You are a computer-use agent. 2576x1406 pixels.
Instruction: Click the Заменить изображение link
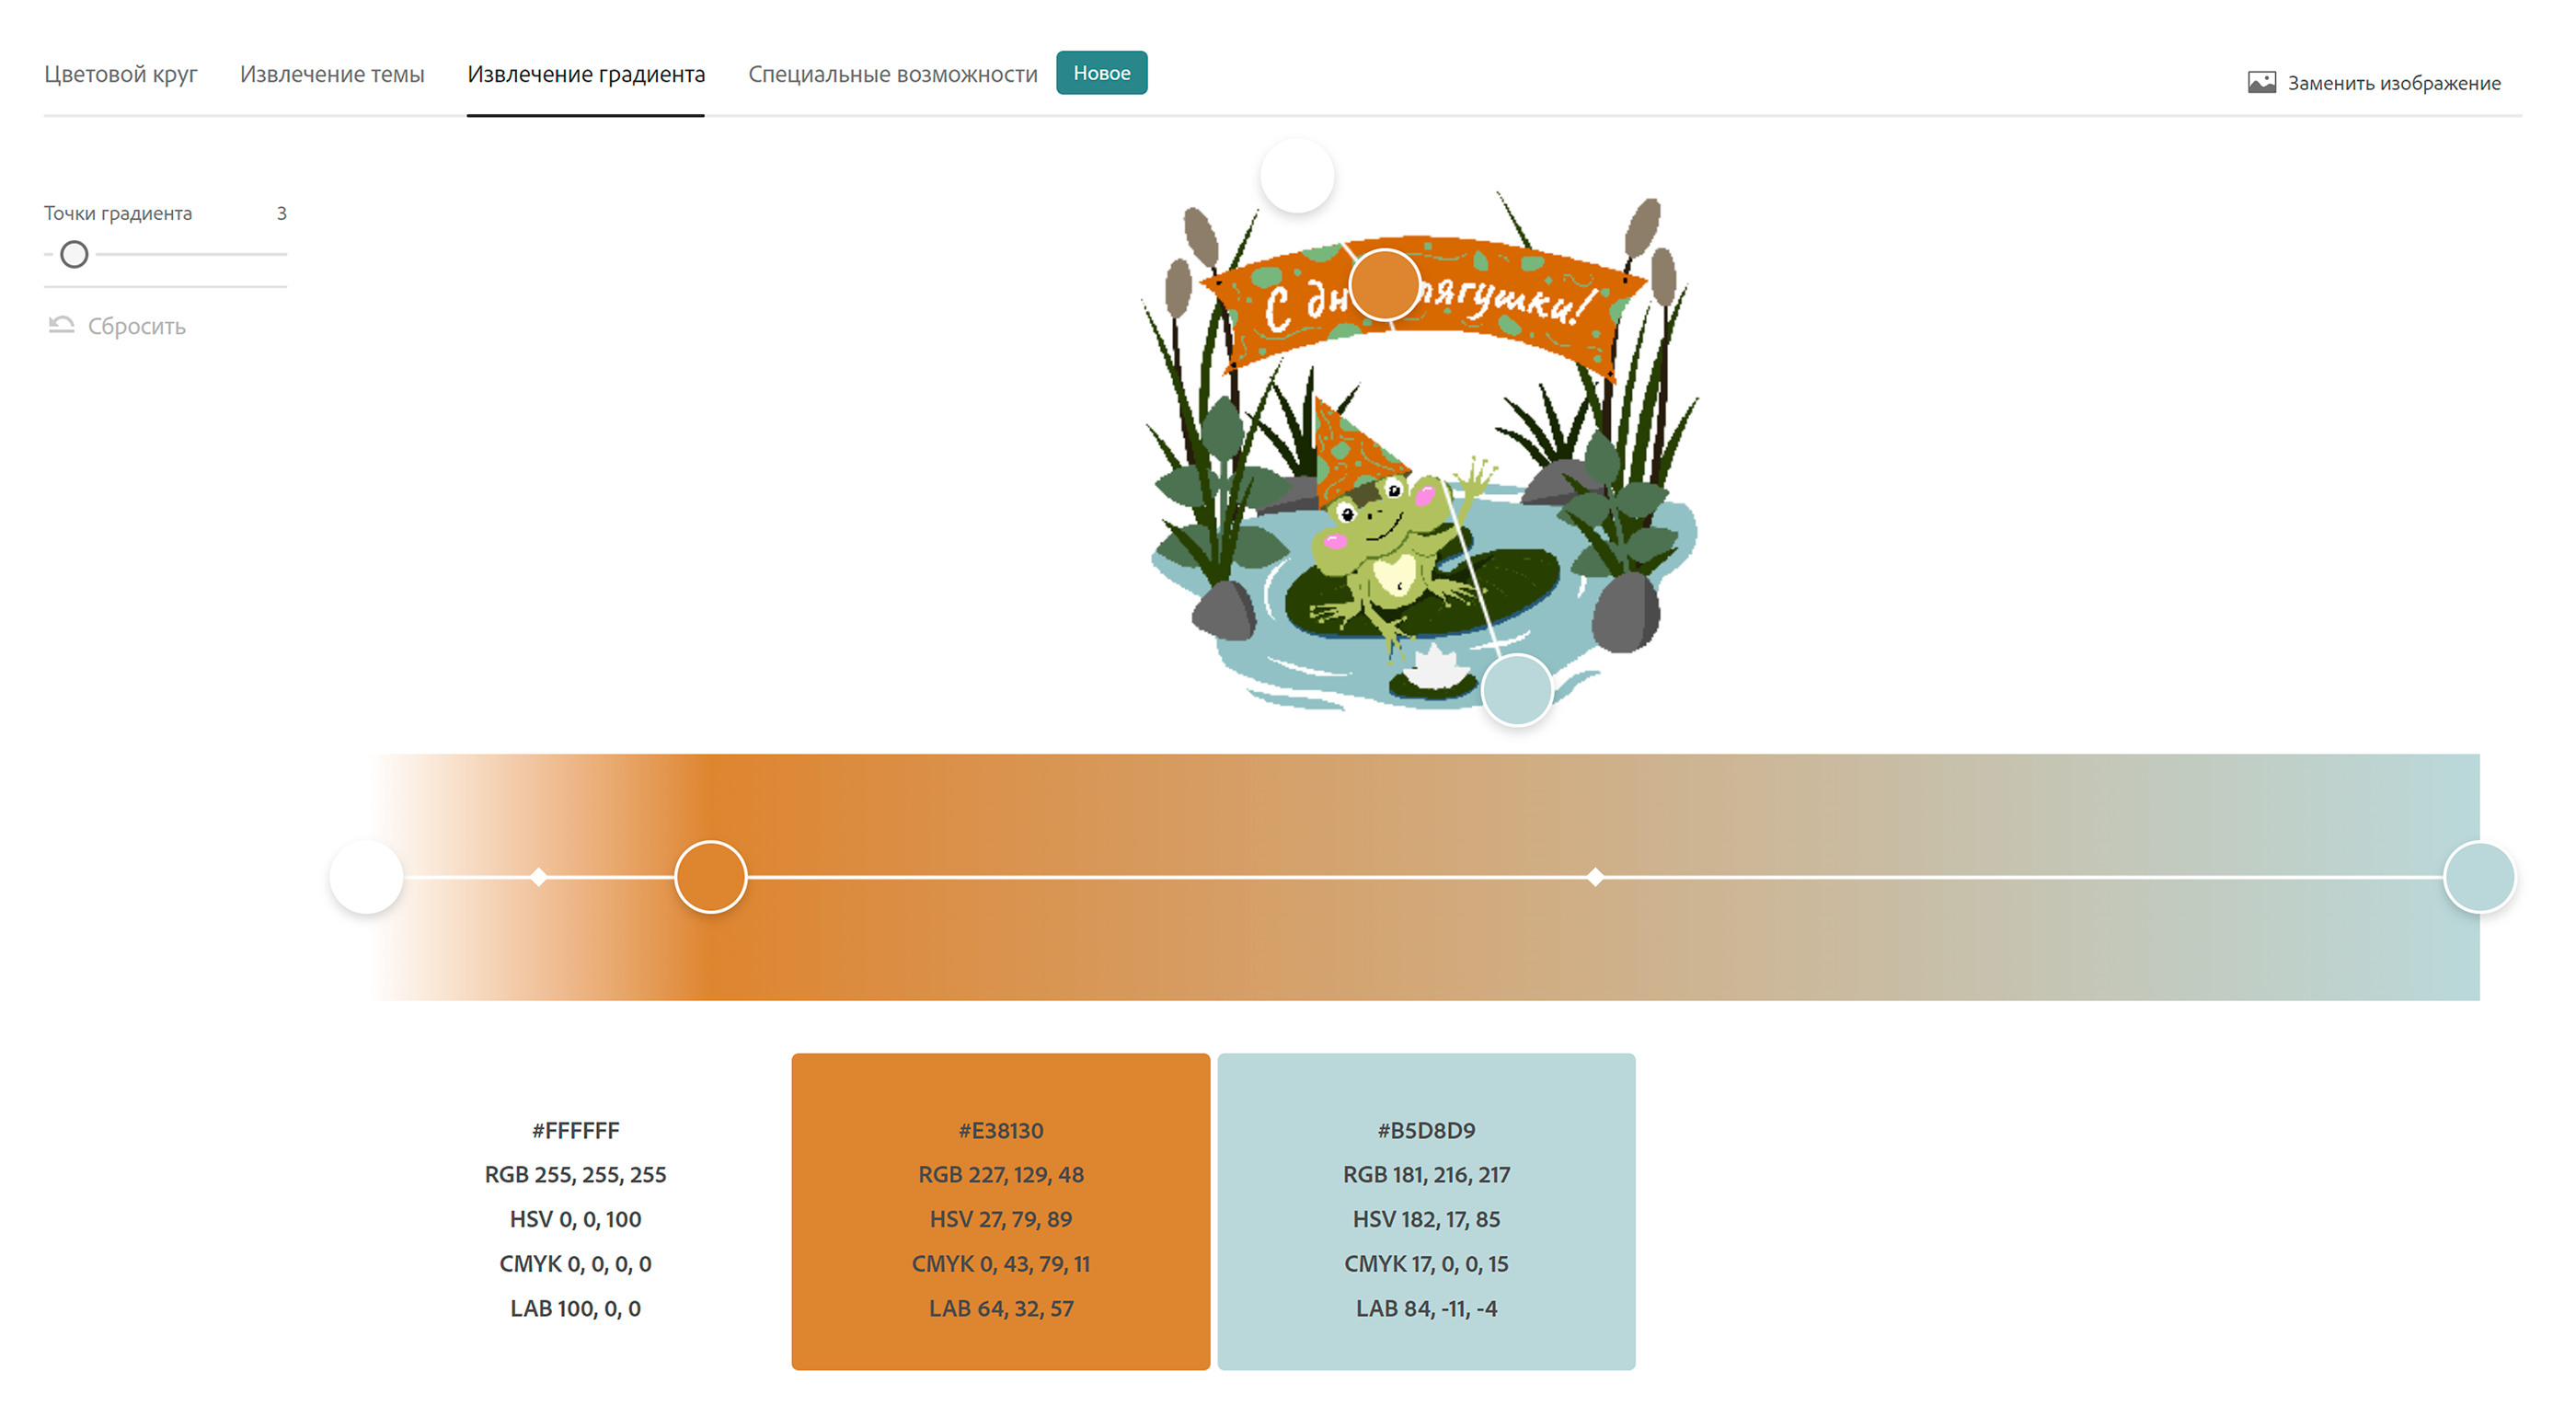(2393, 83)
